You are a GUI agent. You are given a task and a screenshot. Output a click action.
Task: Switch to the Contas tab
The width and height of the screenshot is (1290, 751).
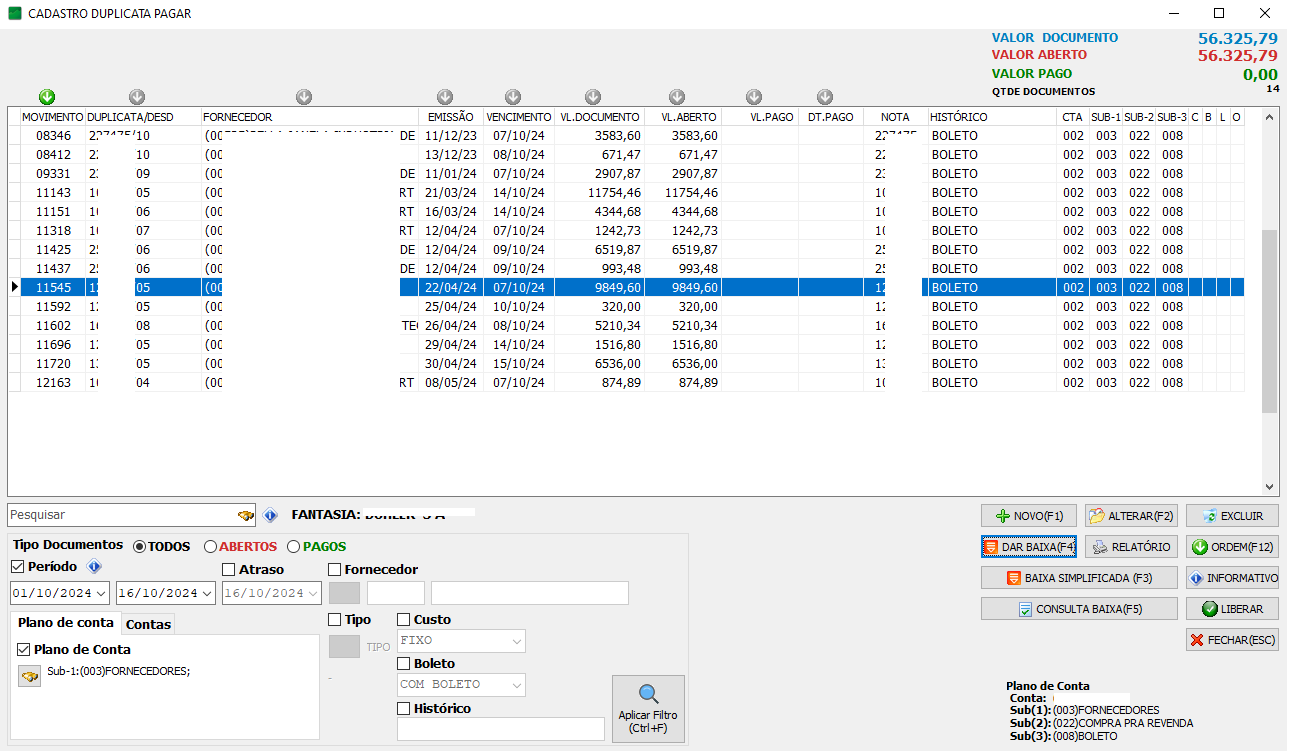tap(148, 624)
